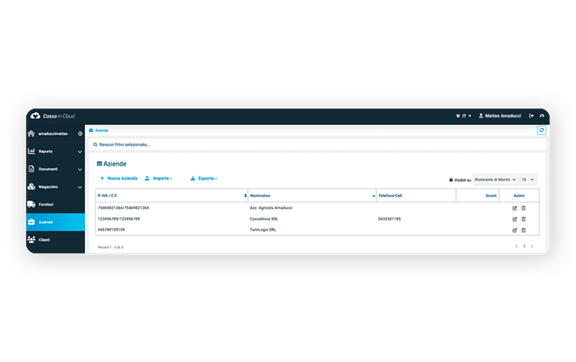The width and height of the screenshot is (576, 362).
Task: Select page 1 in pagination
Action: pos(524,247)
